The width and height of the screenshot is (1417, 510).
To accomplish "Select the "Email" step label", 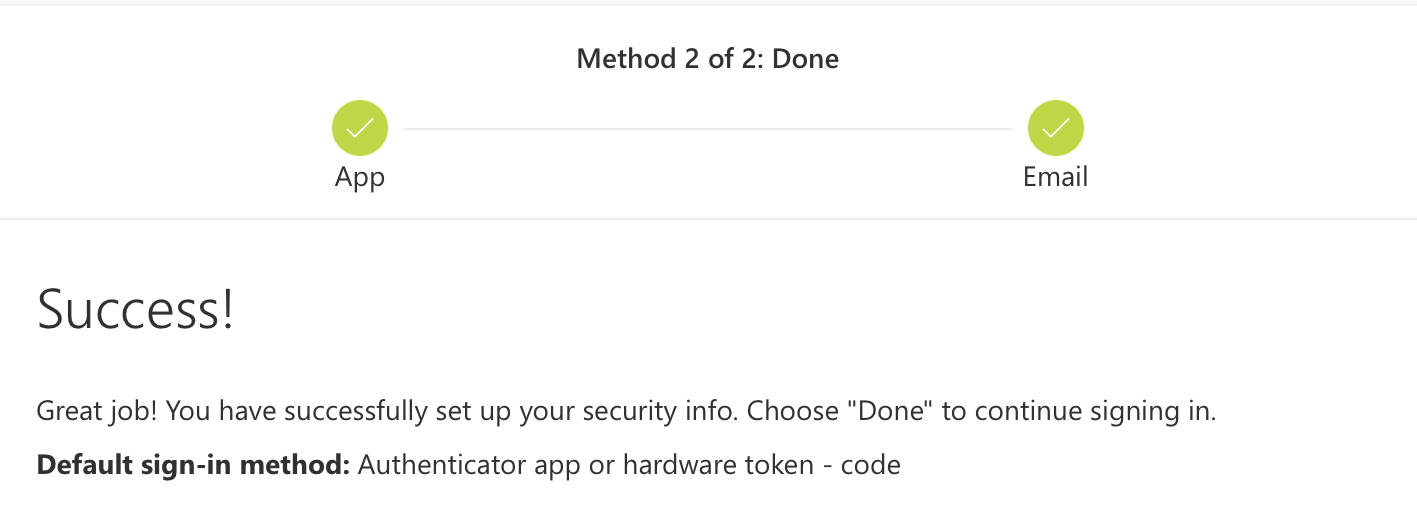I will click(1055, 177).
